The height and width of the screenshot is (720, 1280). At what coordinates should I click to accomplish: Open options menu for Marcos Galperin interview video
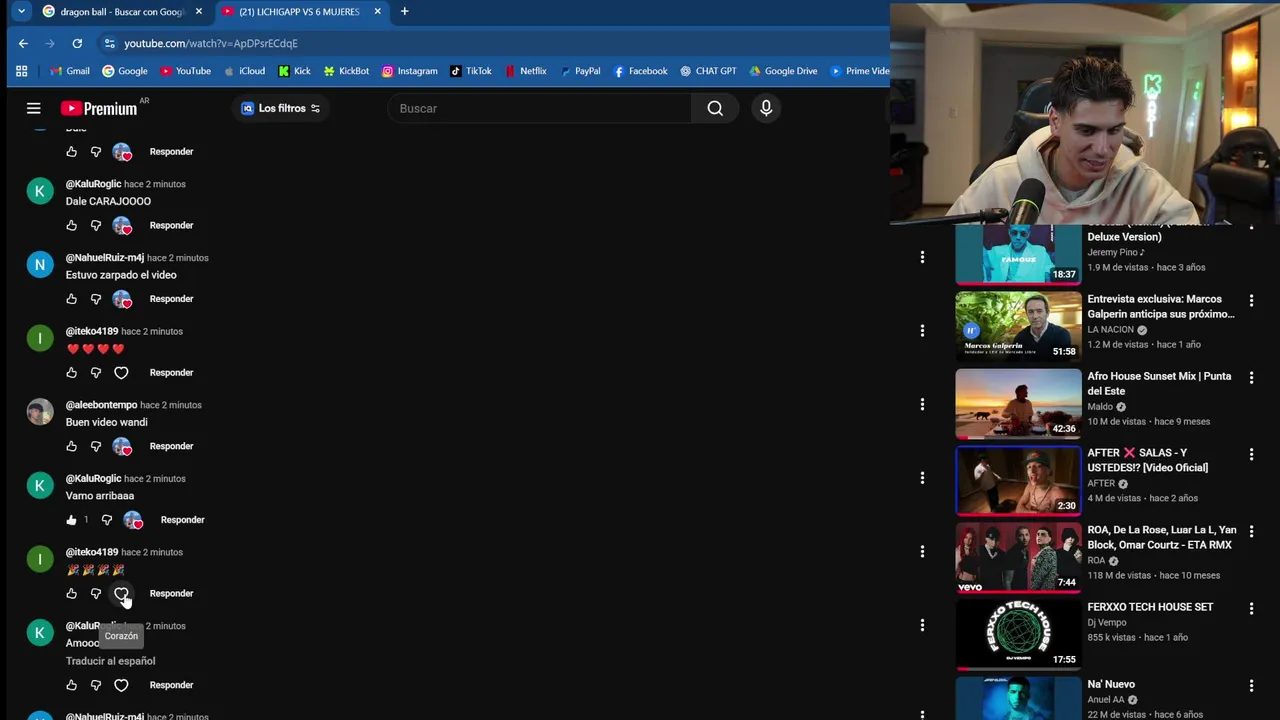coord(1251,300)
